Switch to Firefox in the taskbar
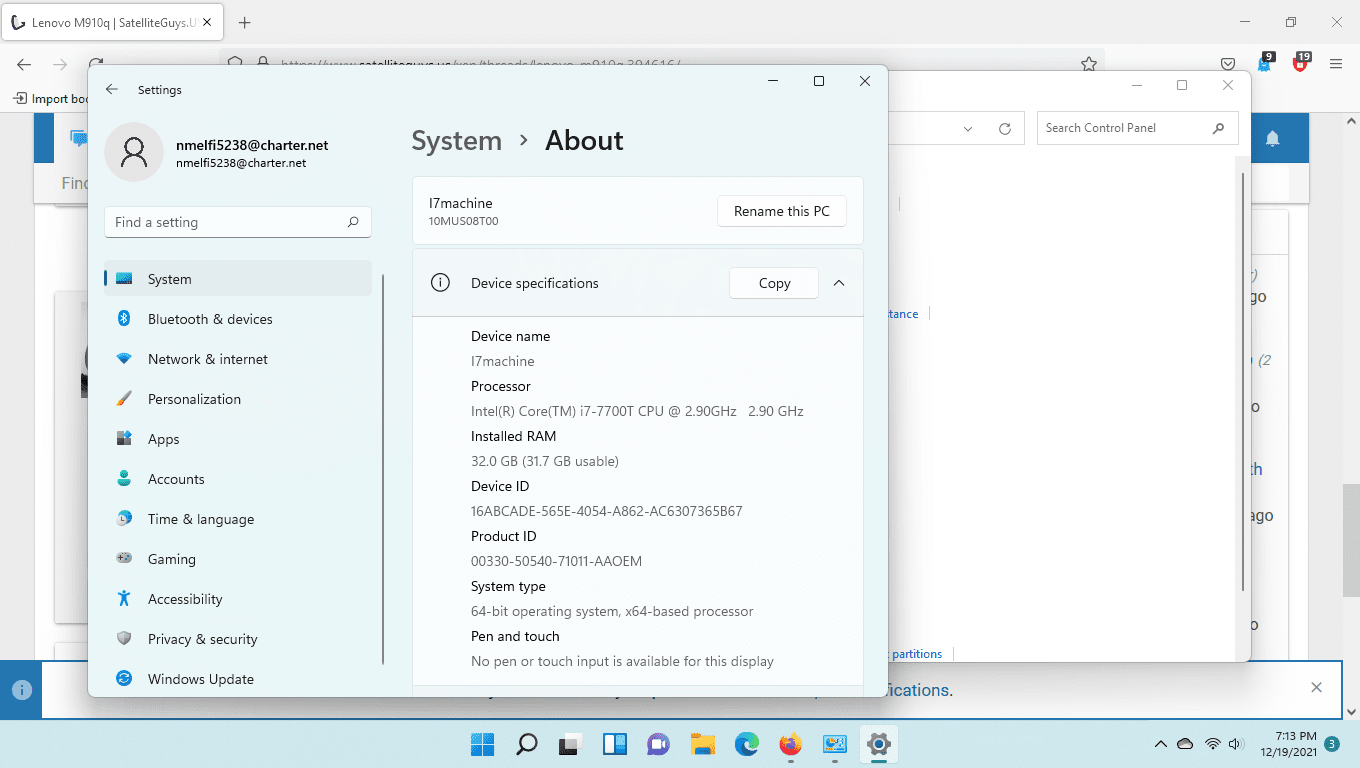 pos(790,744)
